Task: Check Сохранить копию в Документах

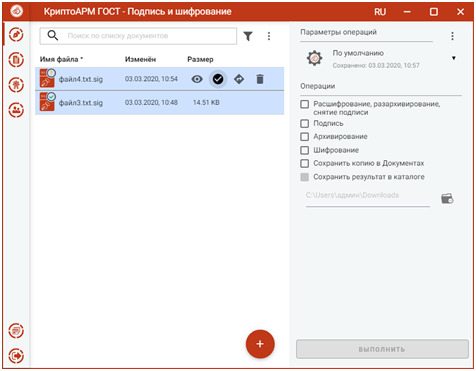Action: pos(304,163)
